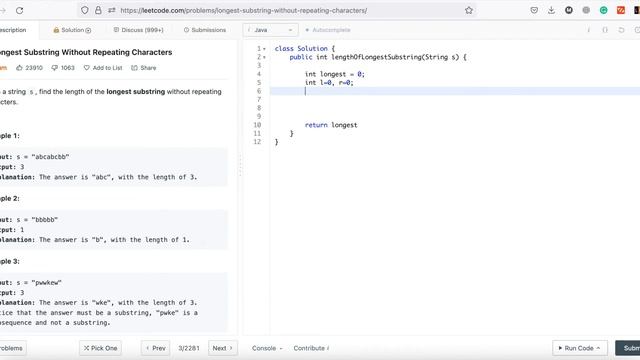Click the problem title Longest Substring Without Repeating Characters

coord(86,52)
